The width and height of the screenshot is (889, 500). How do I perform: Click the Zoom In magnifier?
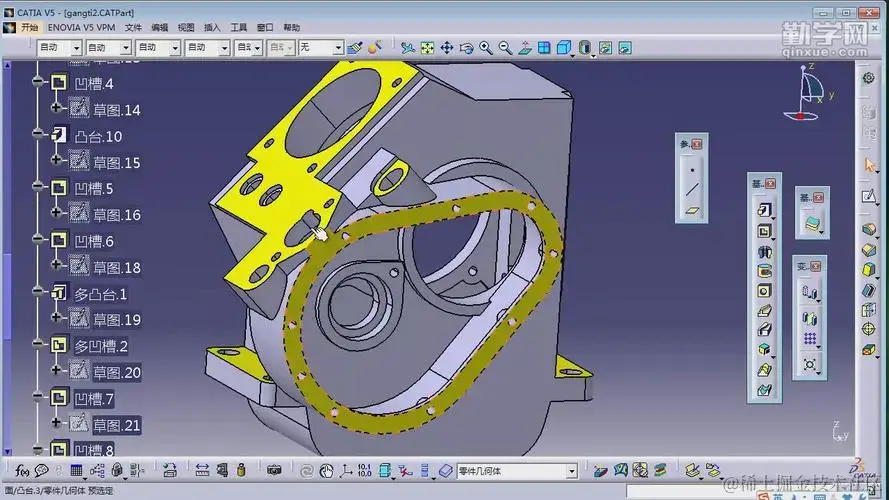pyautogui.click(x=486, y=48)
